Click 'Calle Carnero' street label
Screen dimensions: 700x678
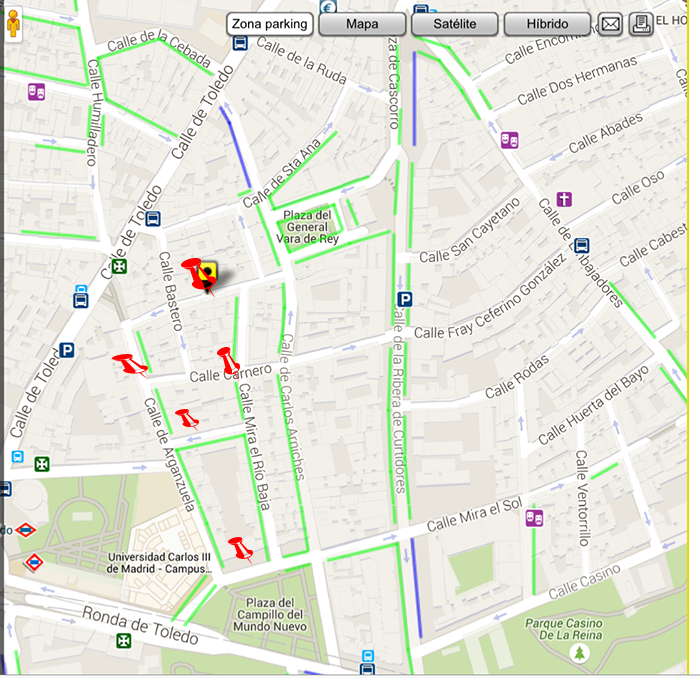tap(231, 373)
